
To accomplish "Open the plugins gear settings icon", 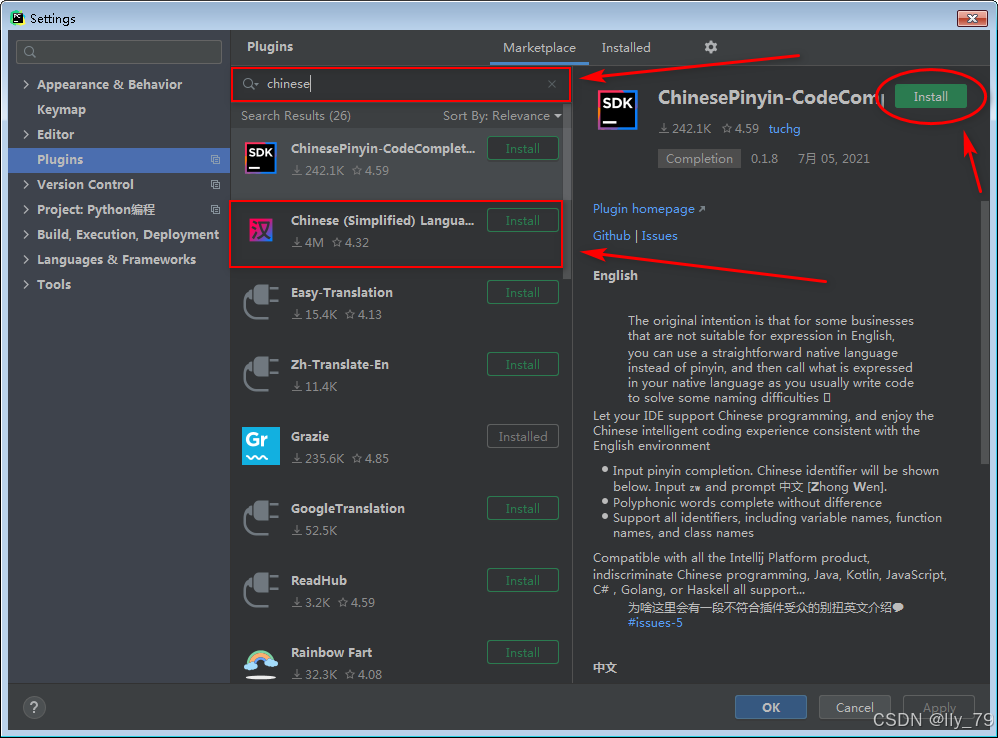I will 710,47.
